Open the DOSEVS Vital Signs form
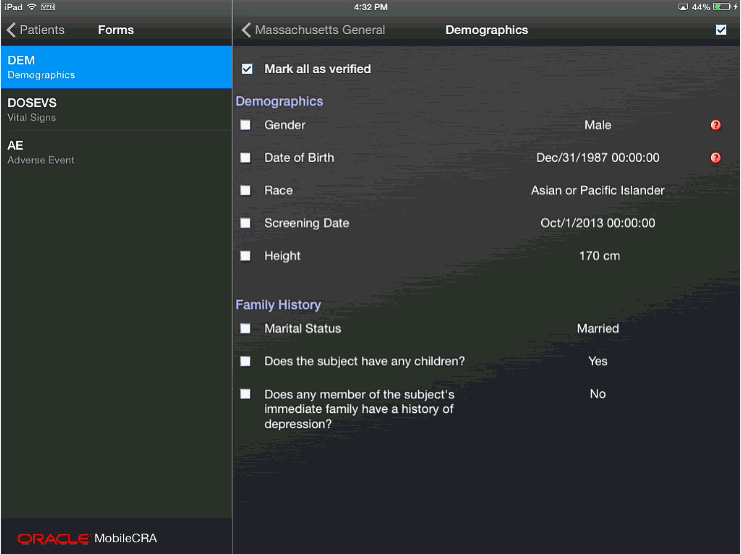741x554 pixels. click(x=116, y=110)
